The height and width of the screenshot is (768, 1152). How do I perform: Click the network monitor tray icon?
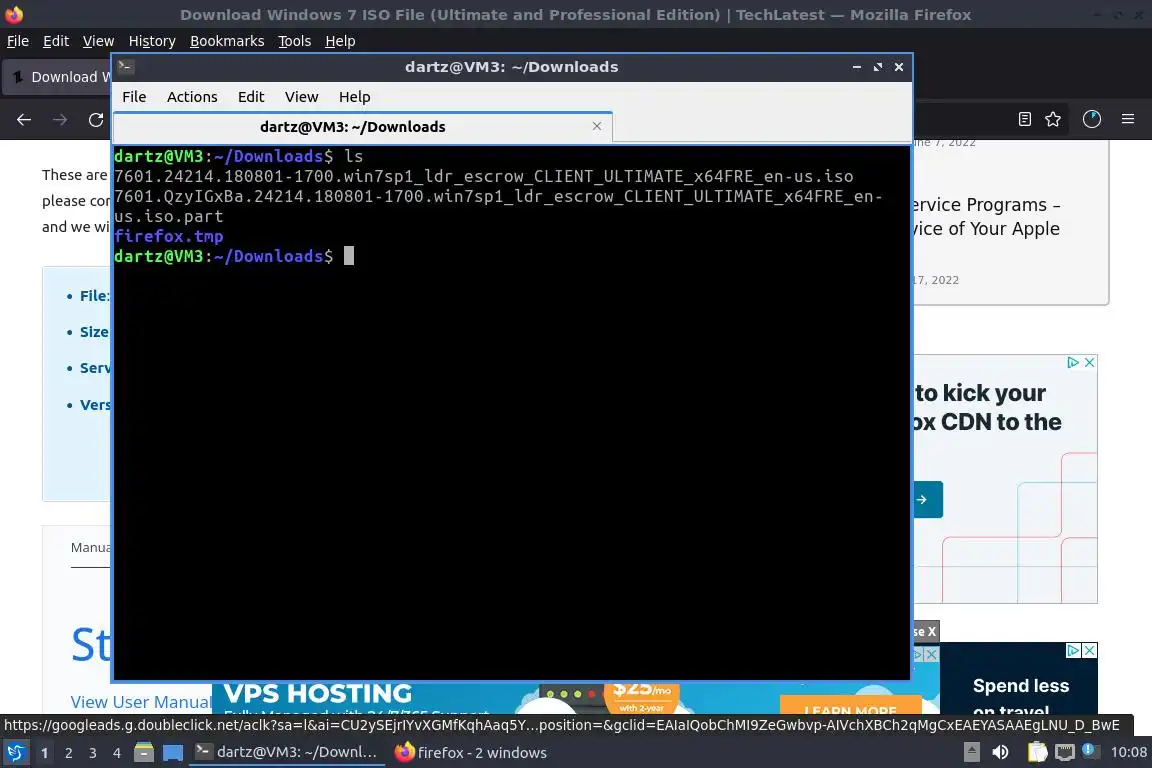(1065, 752)
